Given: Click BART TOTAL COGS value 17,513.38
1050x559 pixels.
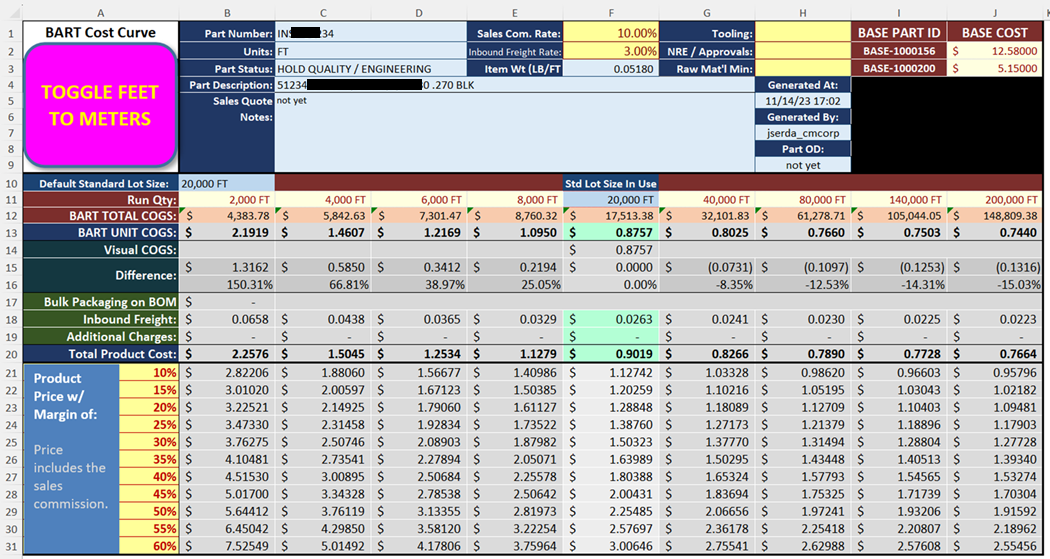Looking at the screenshot, I should pyautogui.click(x=611, y=216).
